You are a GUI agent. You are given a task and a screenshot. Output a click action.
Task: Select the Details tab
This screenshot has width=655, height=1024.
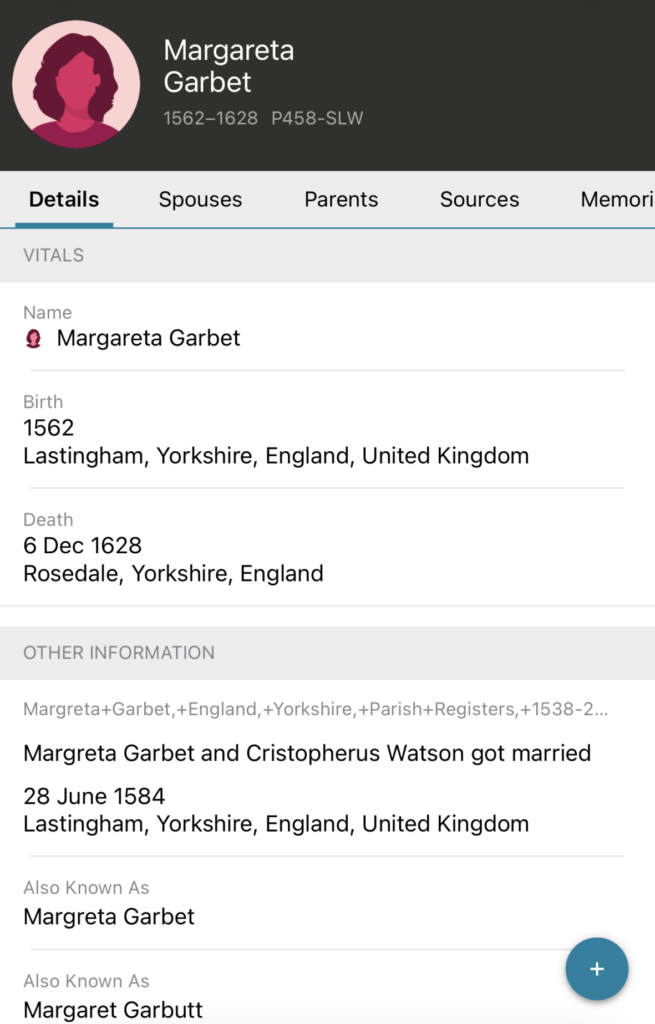click(64, 199)
